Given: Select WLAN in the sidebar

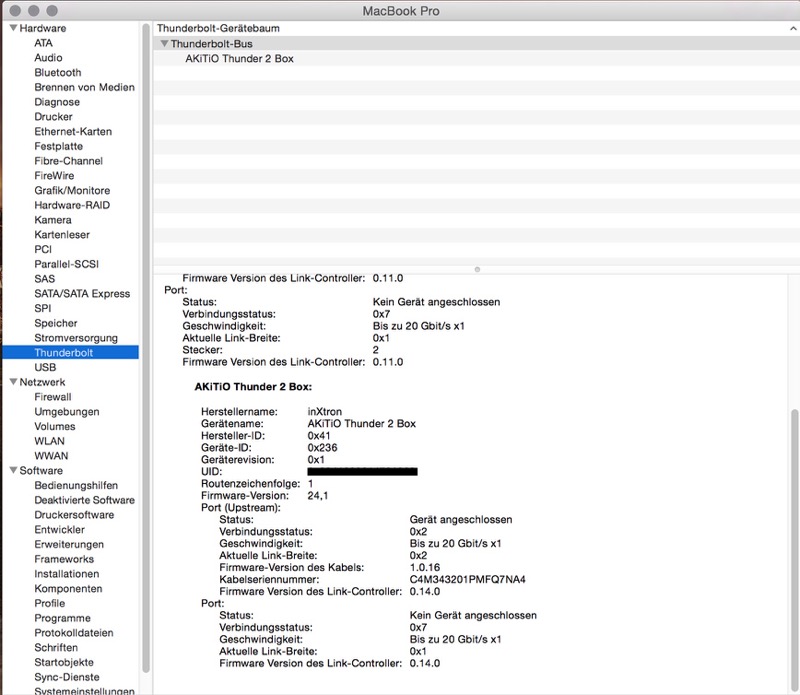Looking at the screenshot, I should tap(49, 441).
